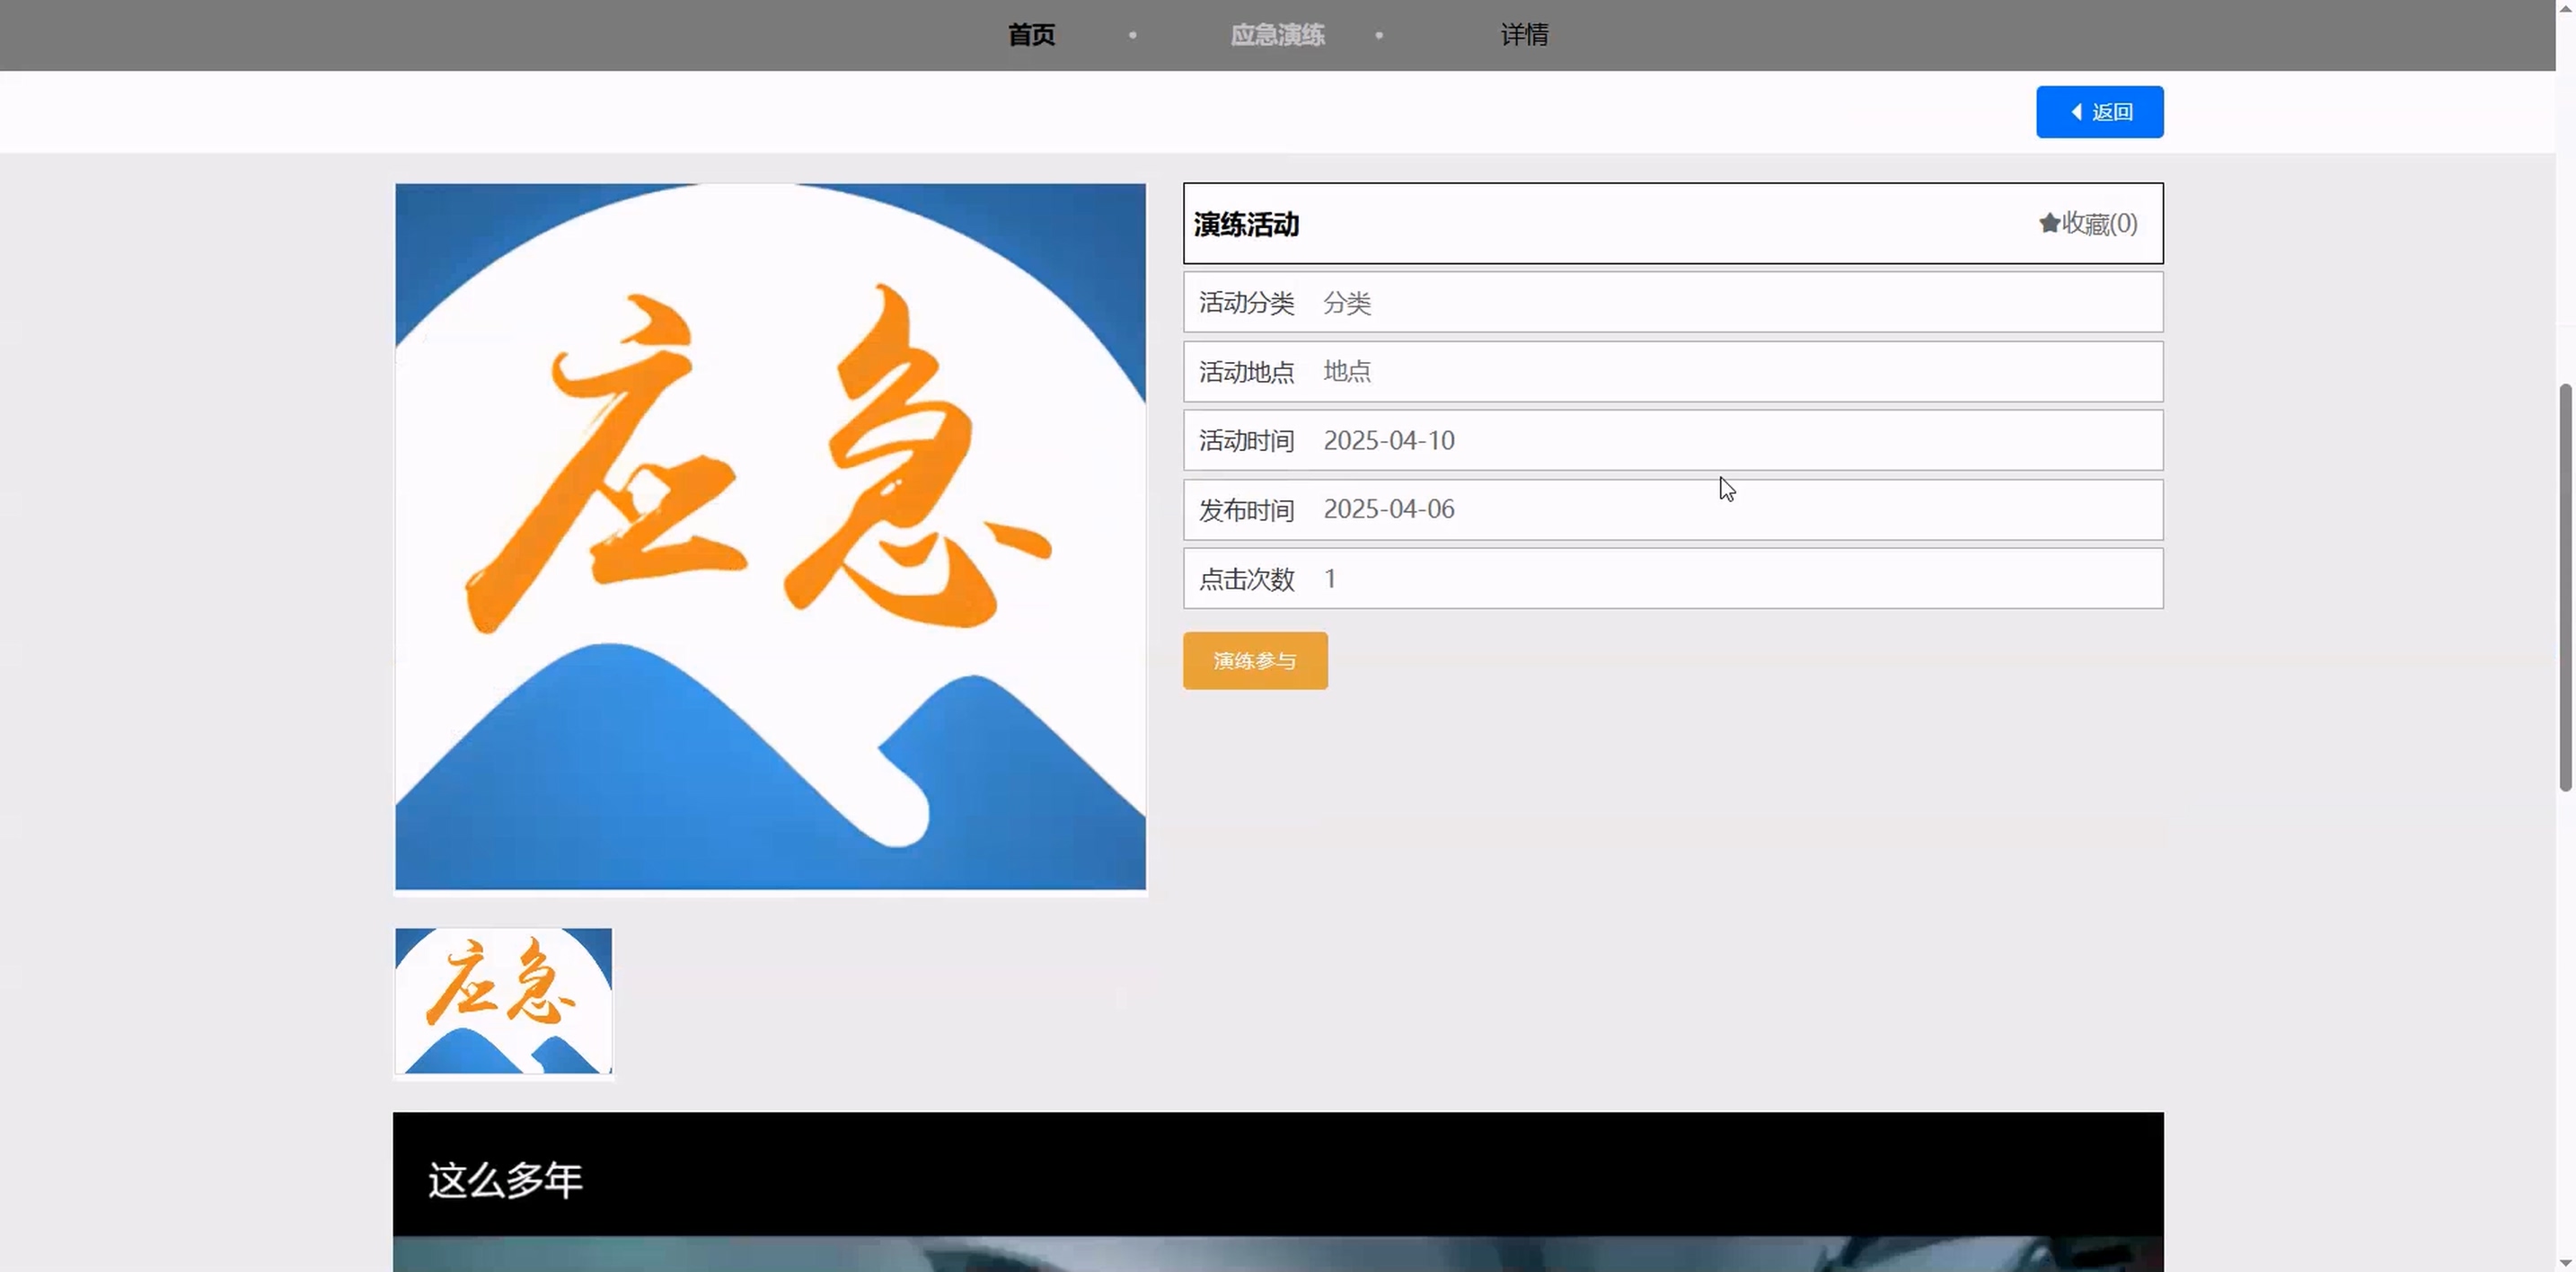Click the 活动分类 row
Viewport: 2576px width, 1272px height.
coord(1672,303)
